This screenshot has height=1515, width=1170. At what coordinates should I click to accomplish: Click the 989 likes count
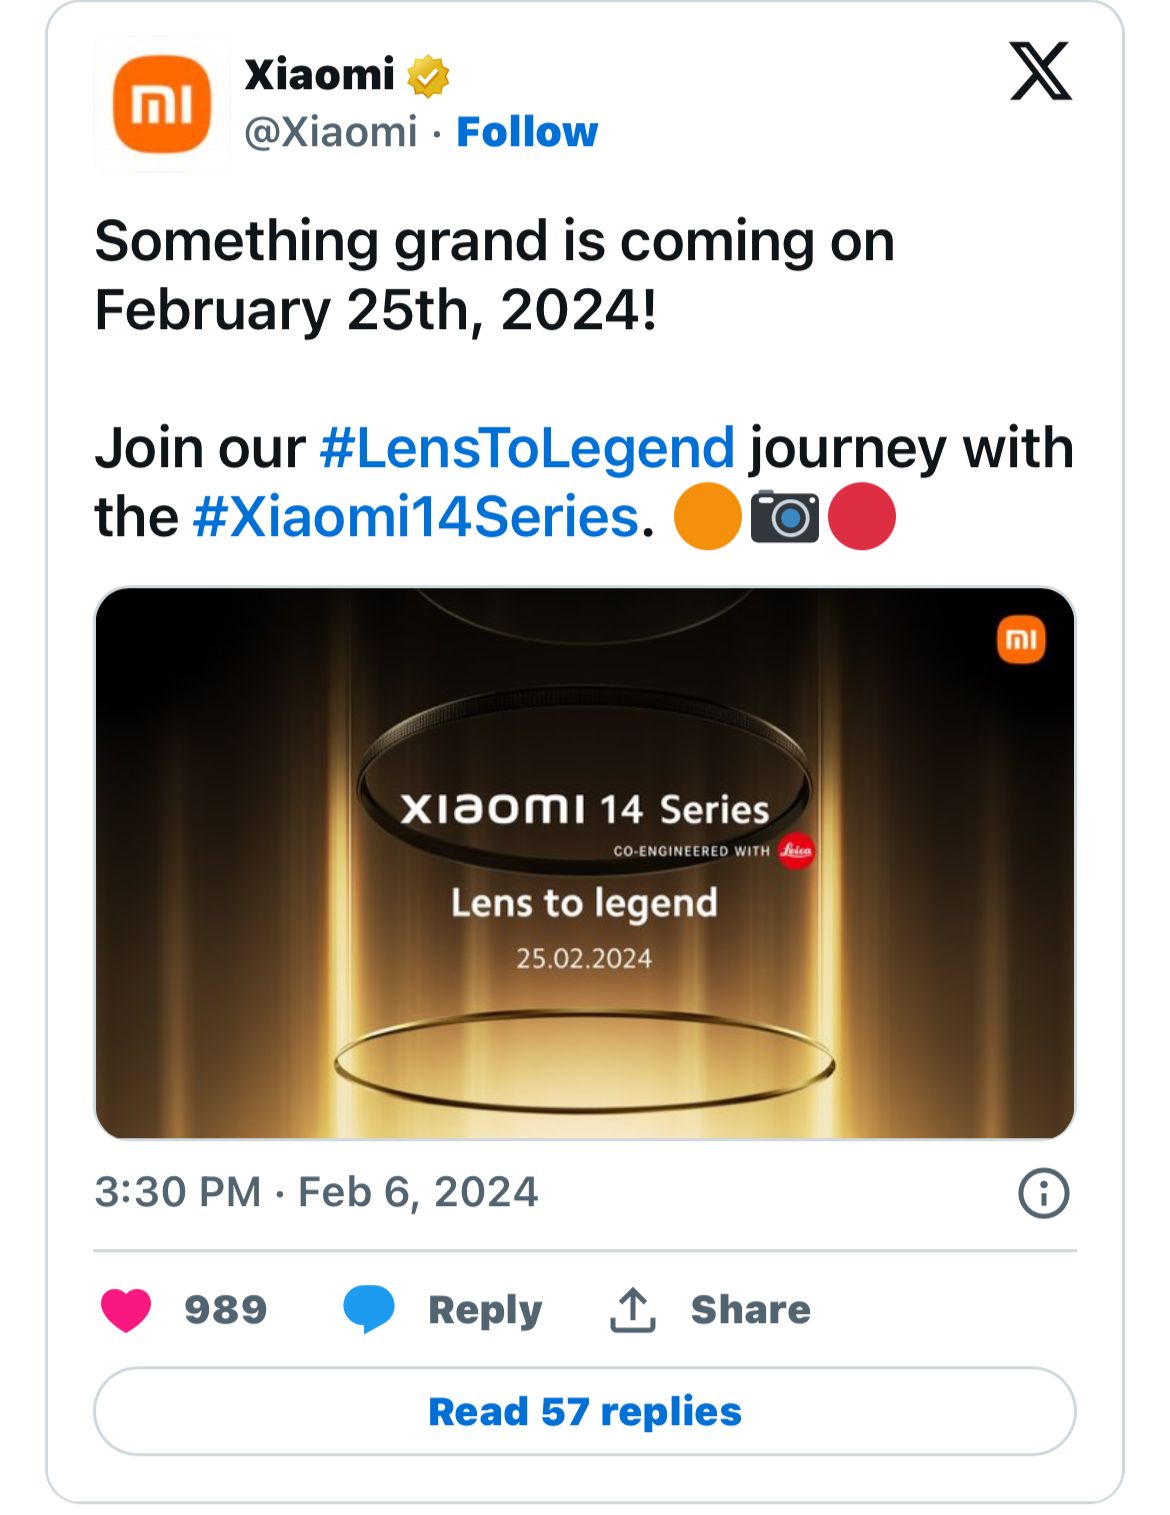pos(226,1309)
